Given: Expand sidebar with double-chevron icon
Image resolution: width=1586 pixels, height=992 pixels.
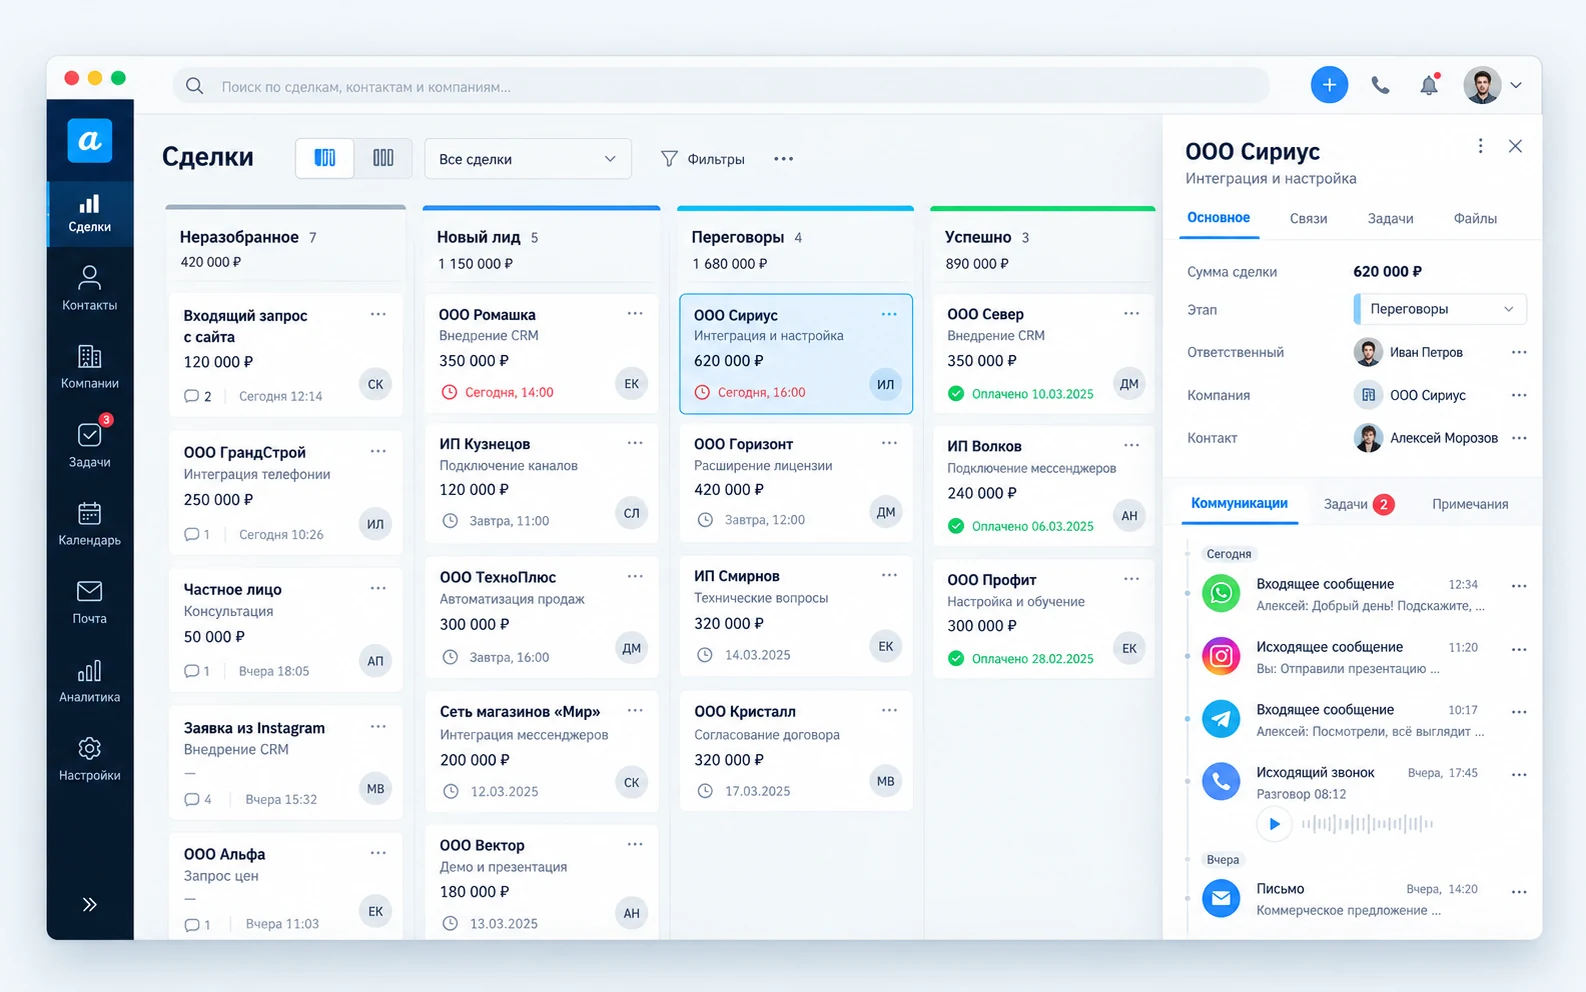Looking at the screenshot, I should 90,904.
